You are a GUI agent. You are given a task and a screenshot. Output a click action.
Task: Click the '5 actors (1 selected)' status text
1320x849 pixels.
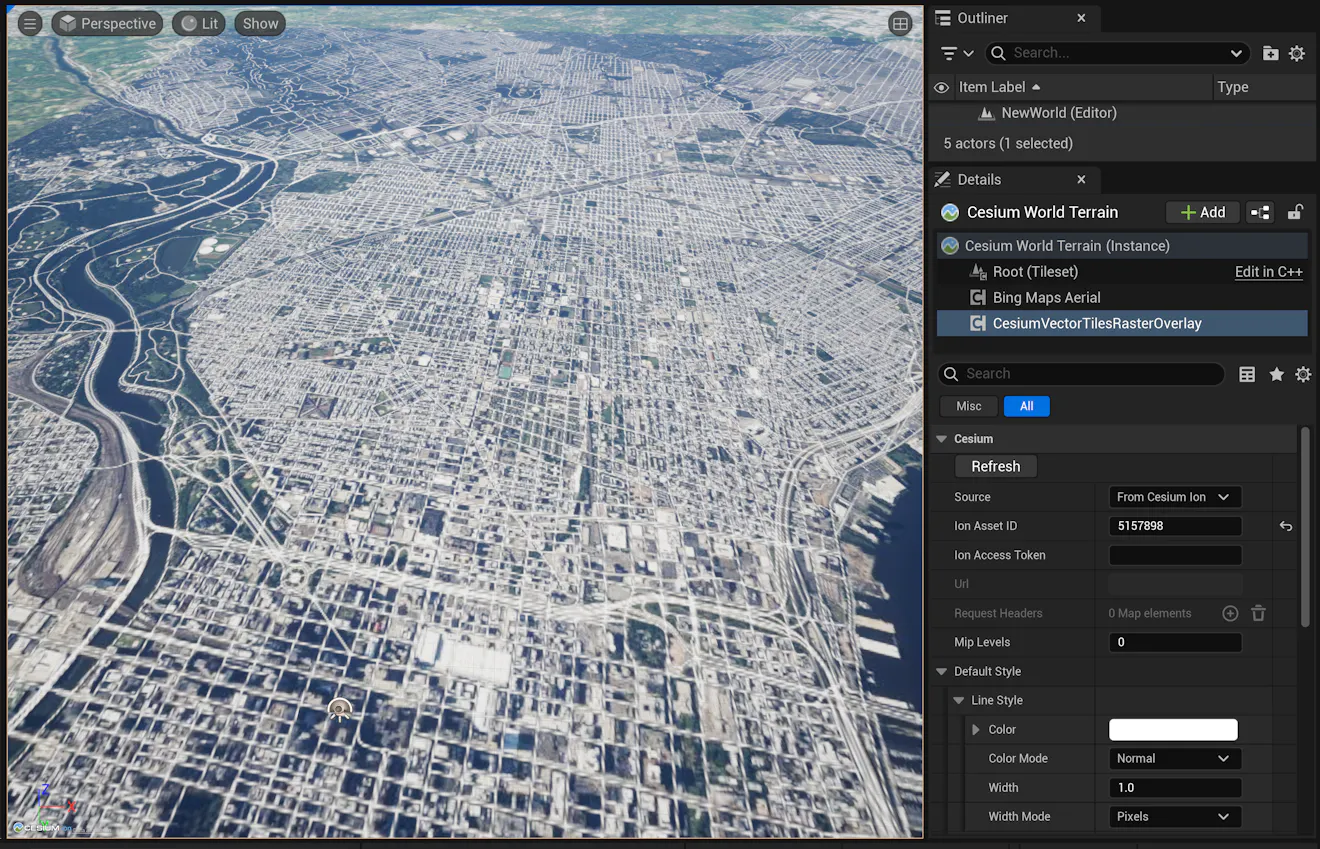click(x=1008, y=143)
